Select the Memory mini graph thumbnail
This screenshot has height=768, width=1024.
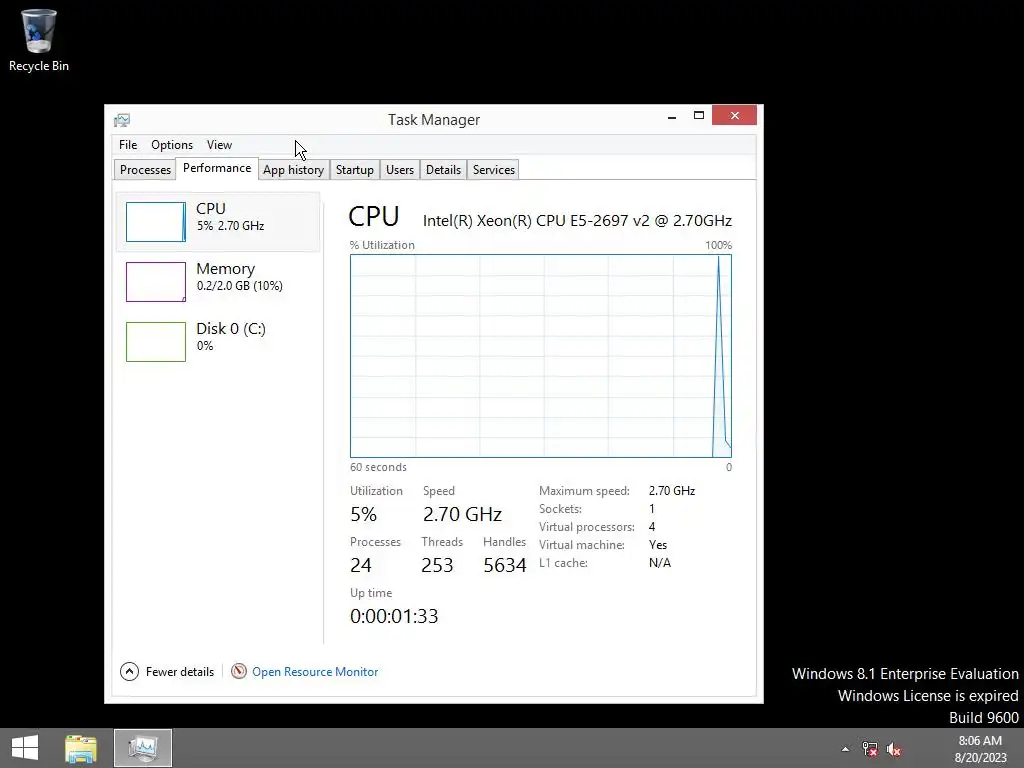155,282
